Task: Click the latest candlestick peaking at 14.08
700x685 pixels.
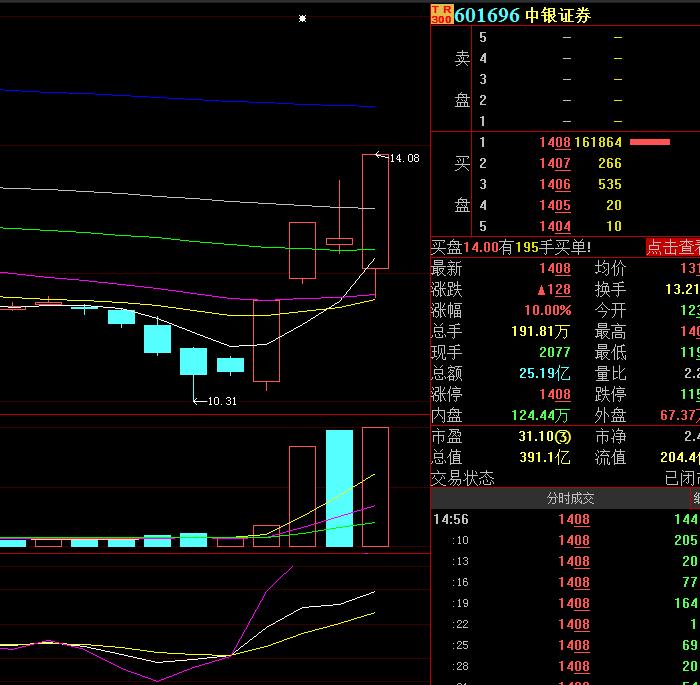Action: pyautogui.click(x=375, y=211)
